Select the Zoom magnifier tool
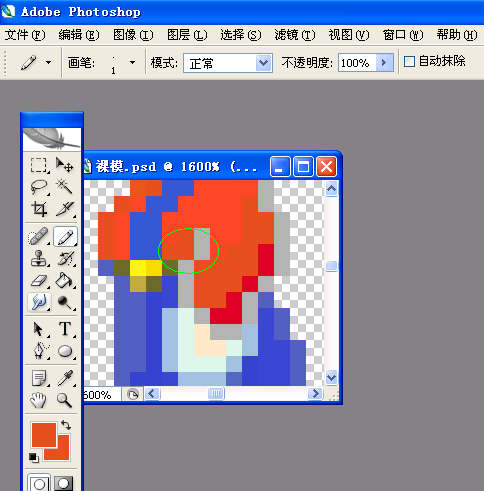This screenshot has width=484, height=491. (x=65, y=400)
